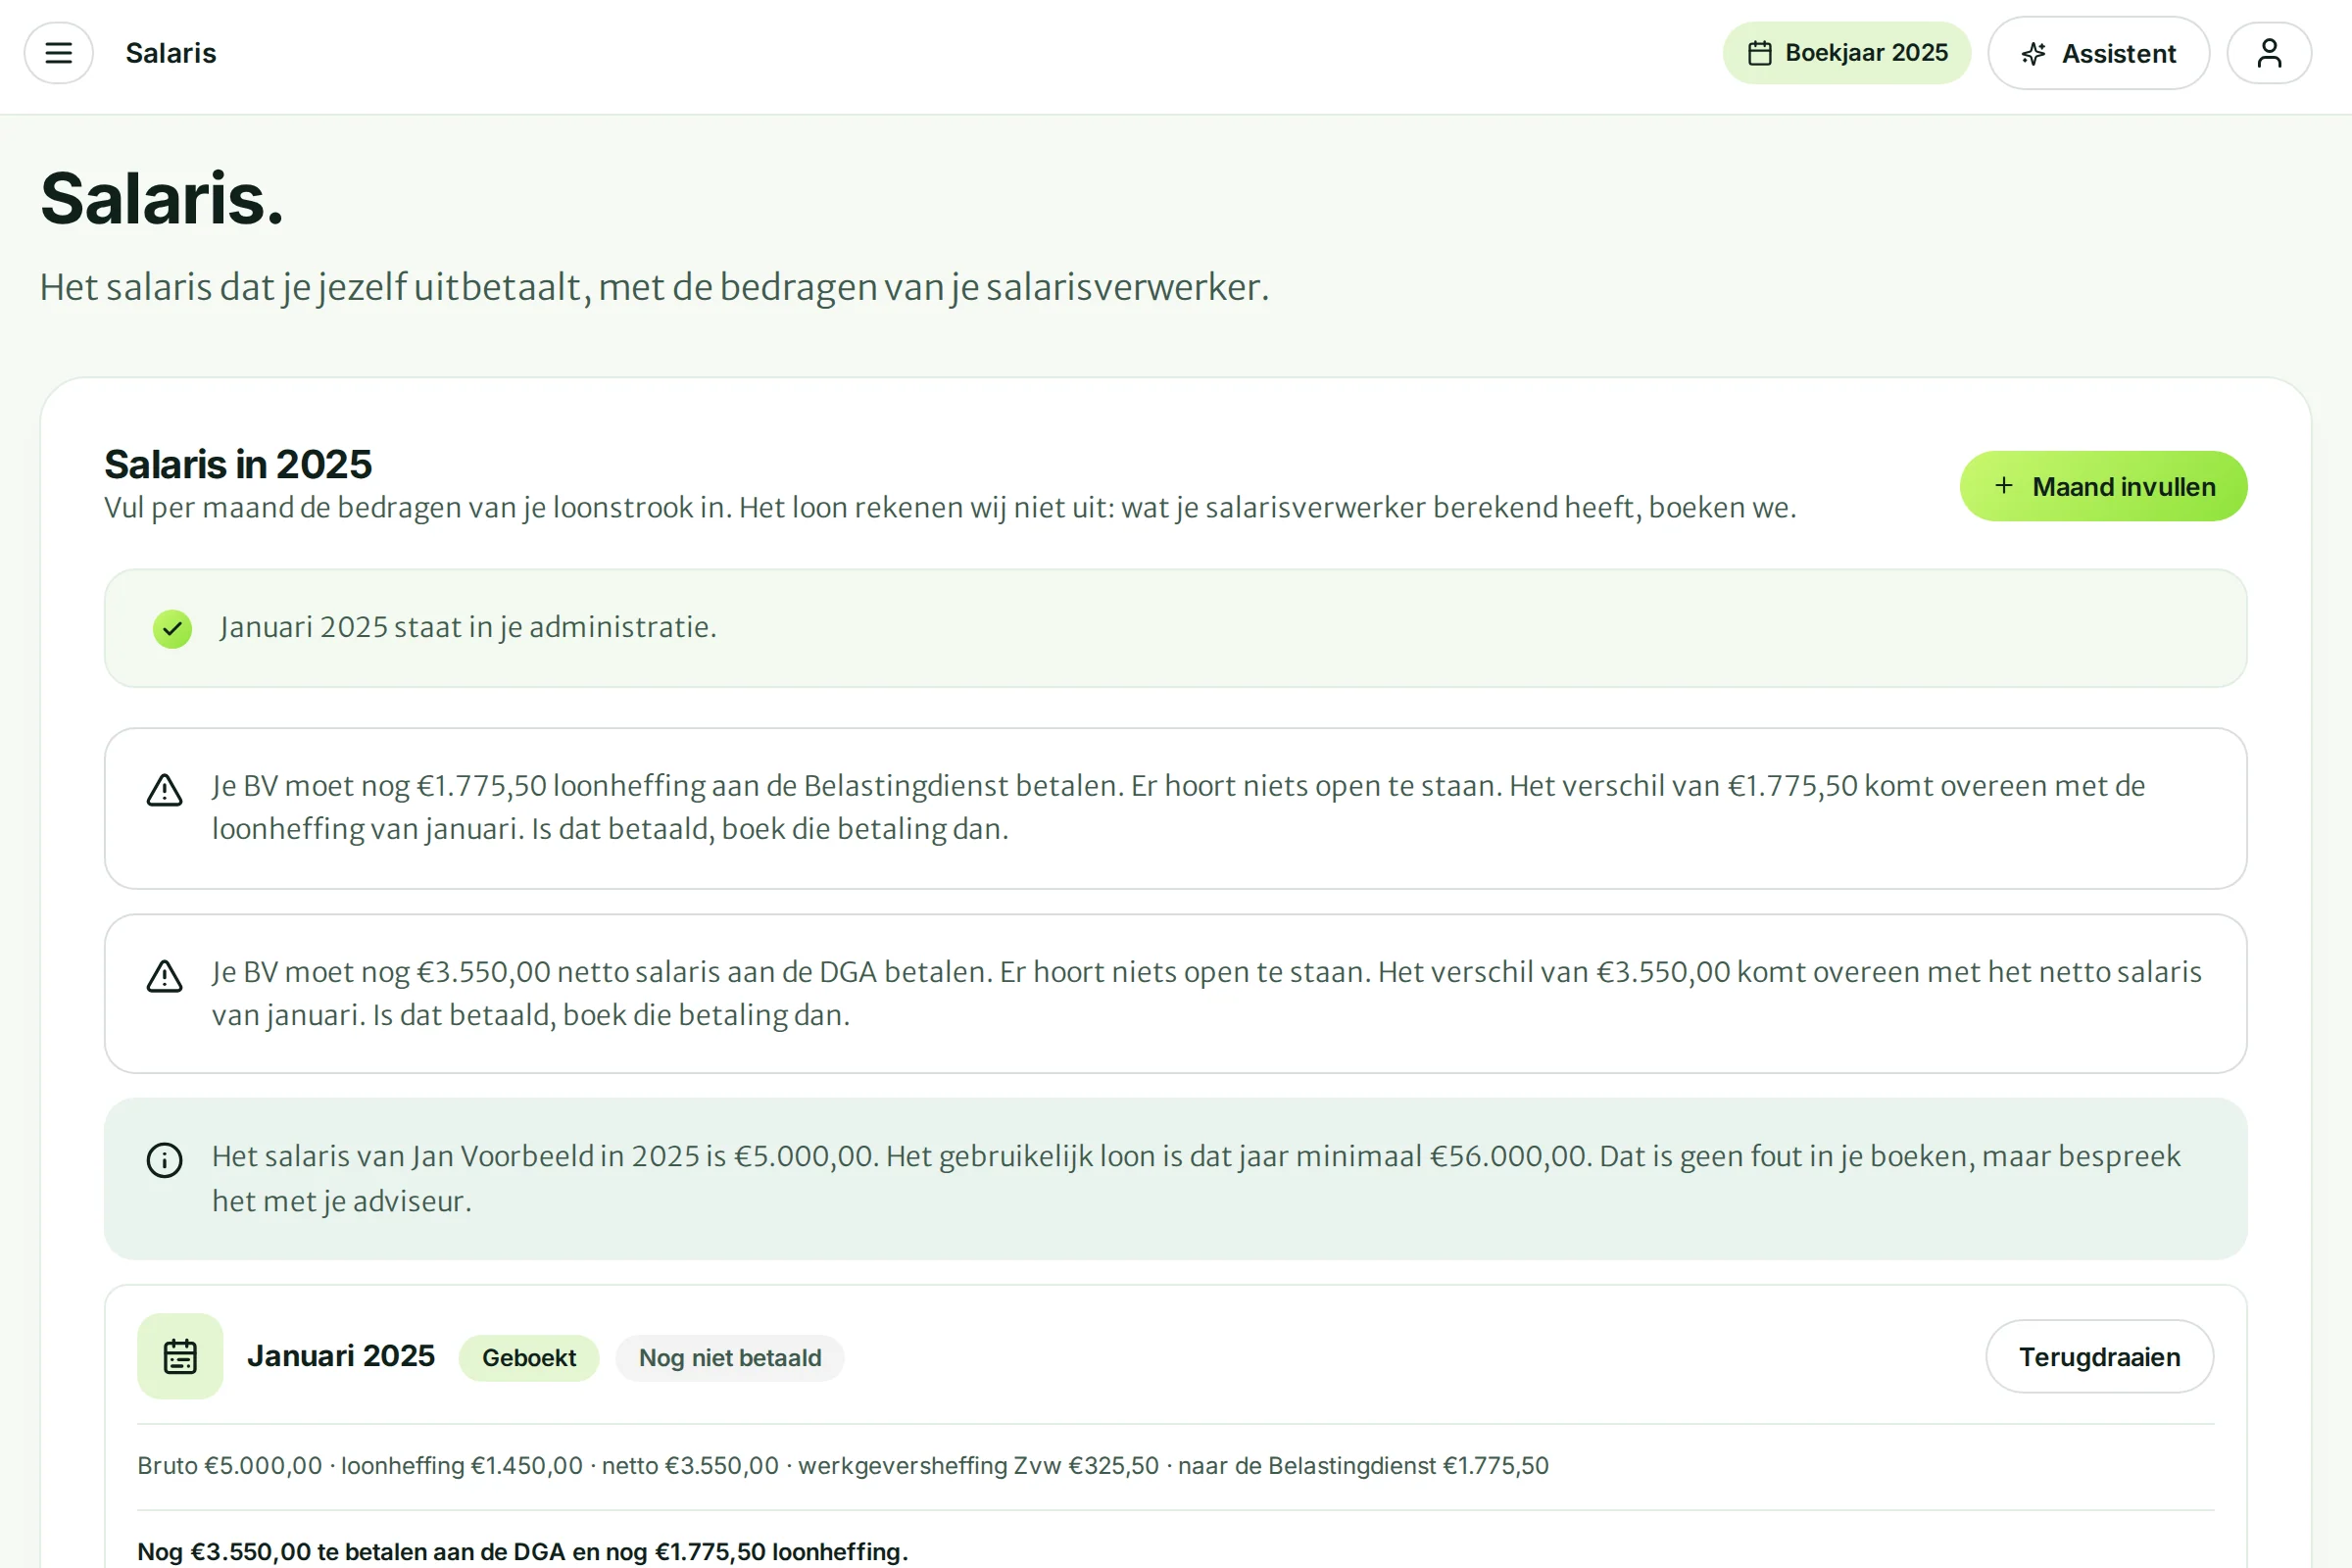The height and width of the screenshot is (1568, 2352).
Task: Click the Januari 2025 calendar icon
Action: click(x=180, y=1356)
